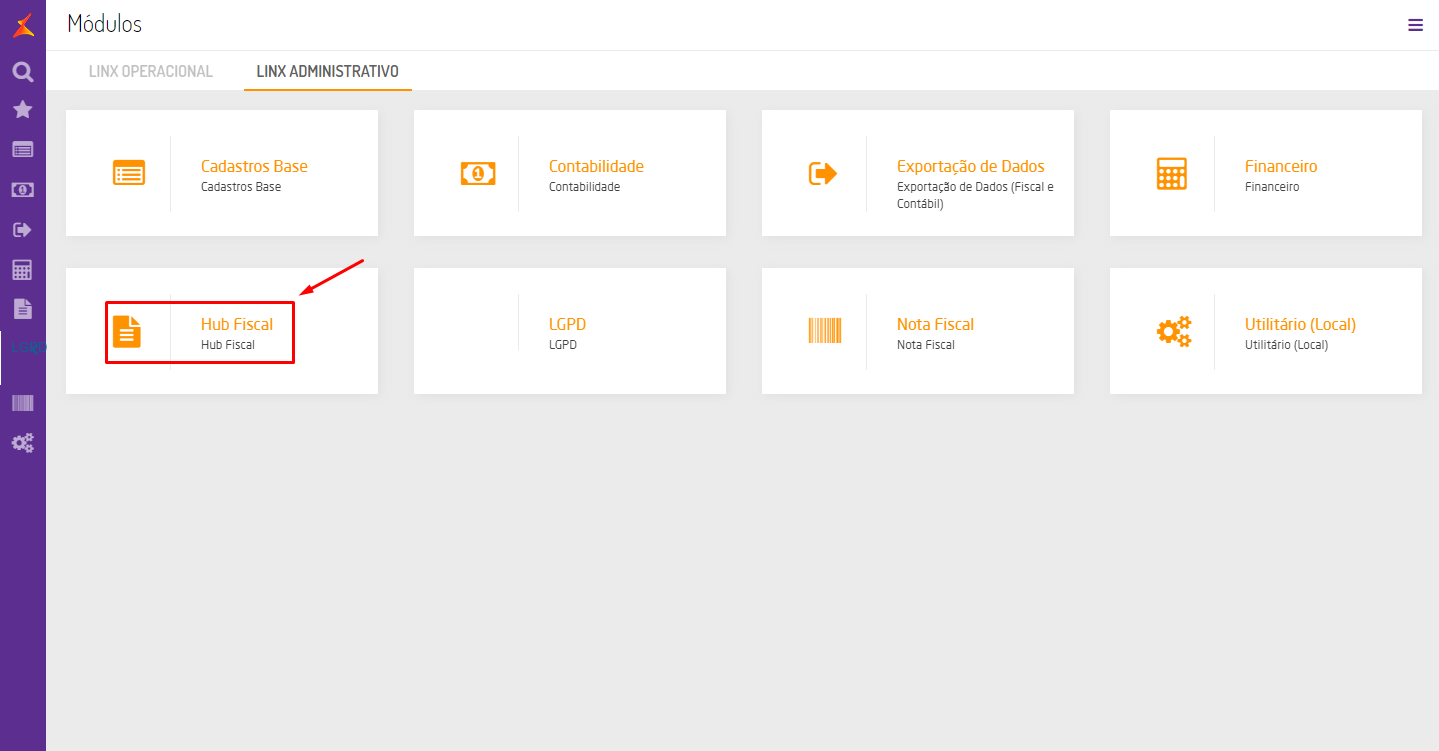Open the Contabilidade module title link
This screenshot has width=1439, height=751.
[x=596, y=166]
